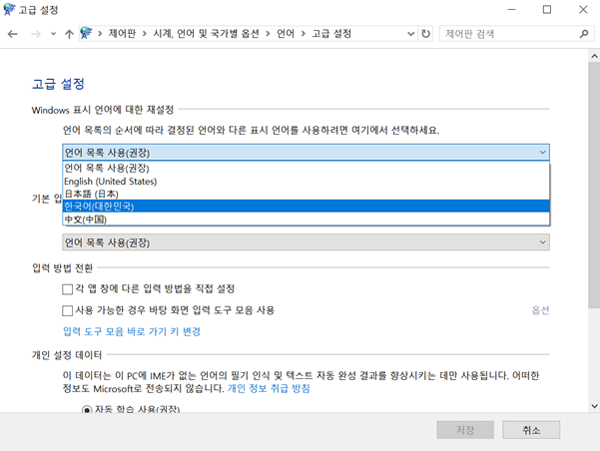Select English (United States) option
600x451 pixels.
pos(306,181)
